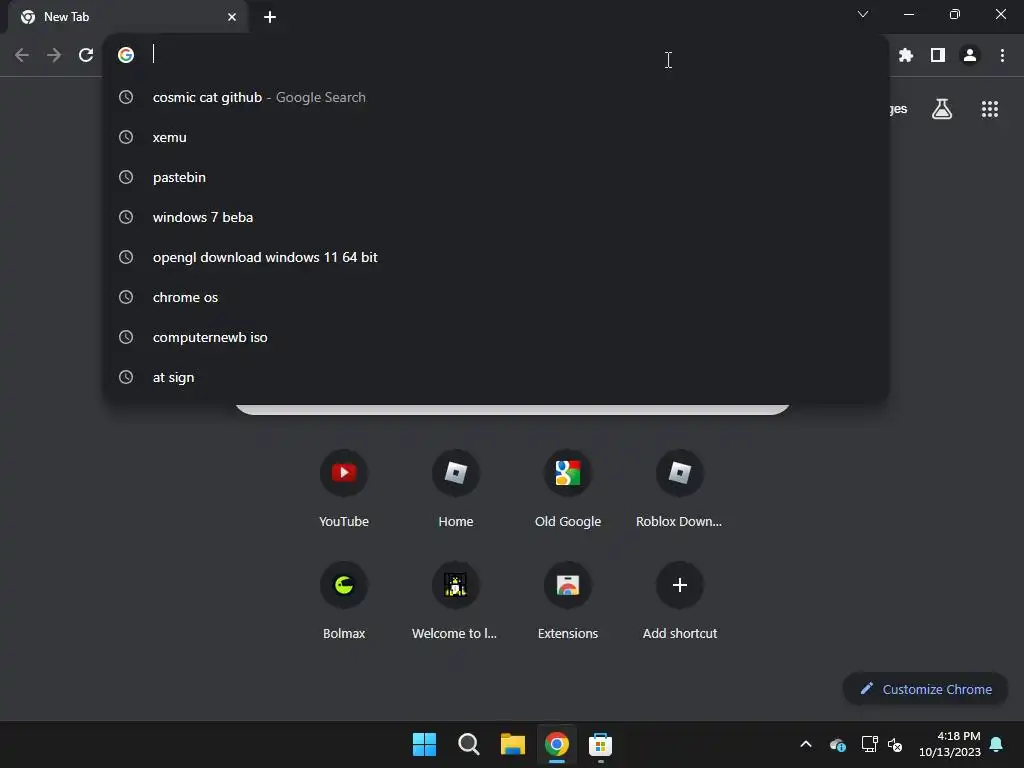Select opengl download windows 11 64 bit suggestion
Image resolution: width=1024 pixels, height=768 pixels.
[496, 257]
